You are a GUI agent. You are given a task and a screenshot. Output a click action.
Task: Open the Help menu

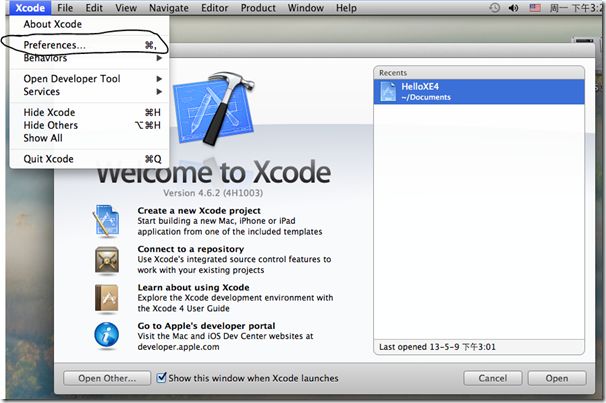pyautogui.click(x=346, y=8)
